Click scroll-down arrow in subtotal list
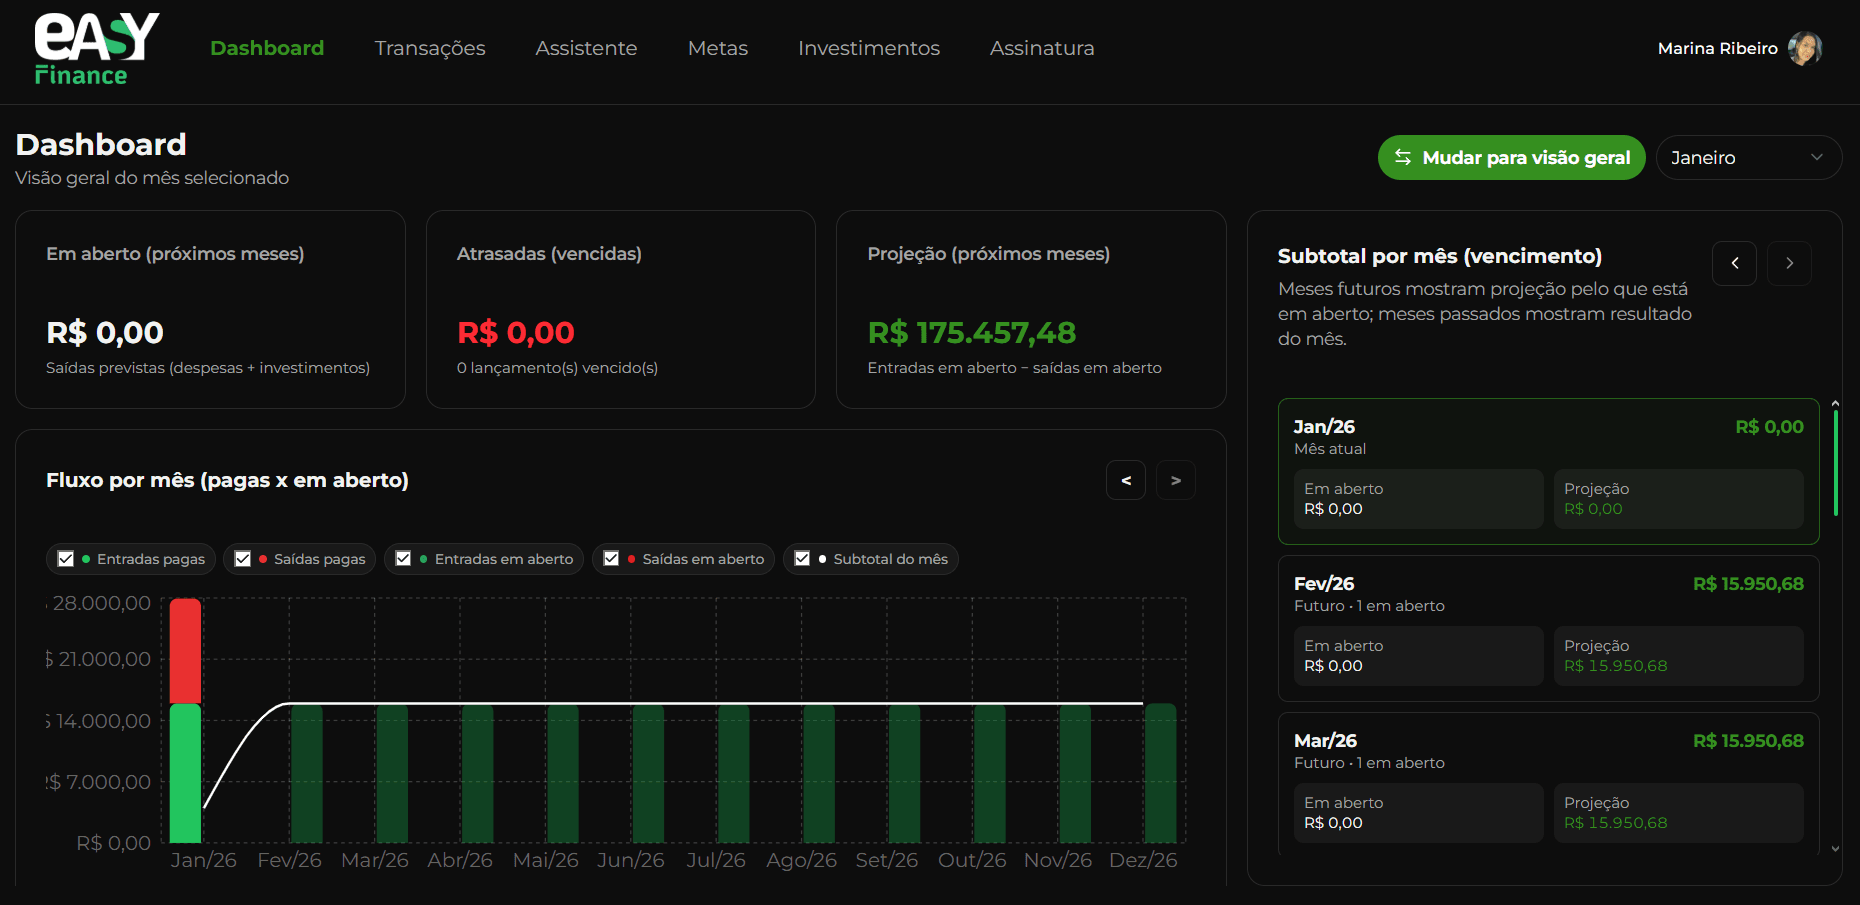 (x=1835, y=849)
